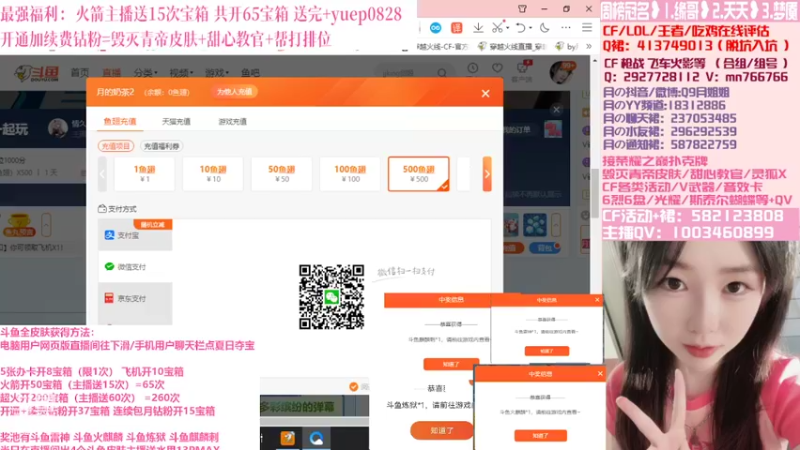The image size is (800, 450).
Task: Open the browser downloads icon
Action: (x=478, y=28)
